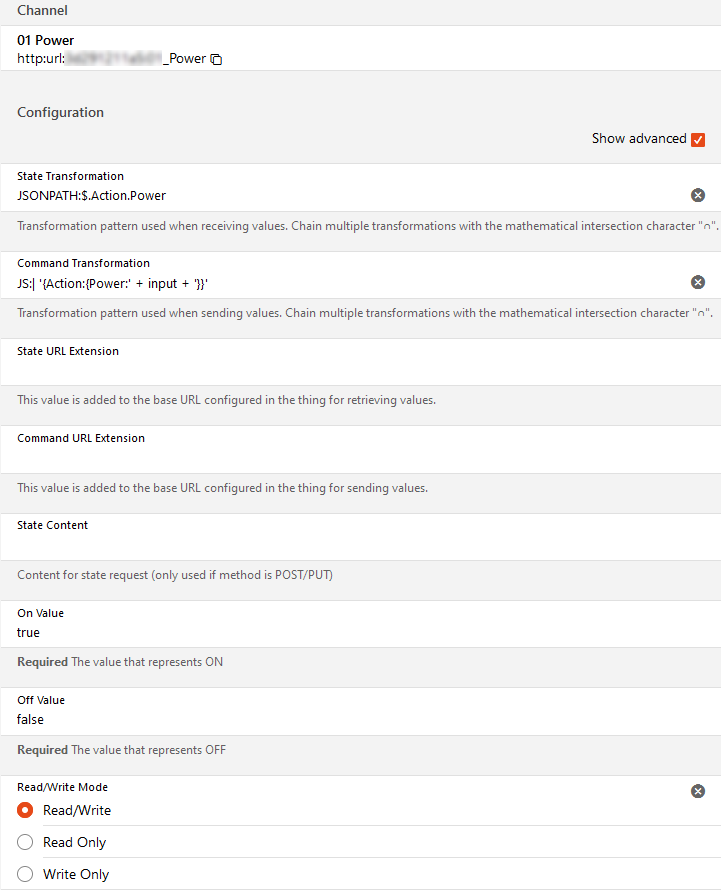Click the channel http:url UID text
Viewport: 721px width, 890px height.
(111, 59)
